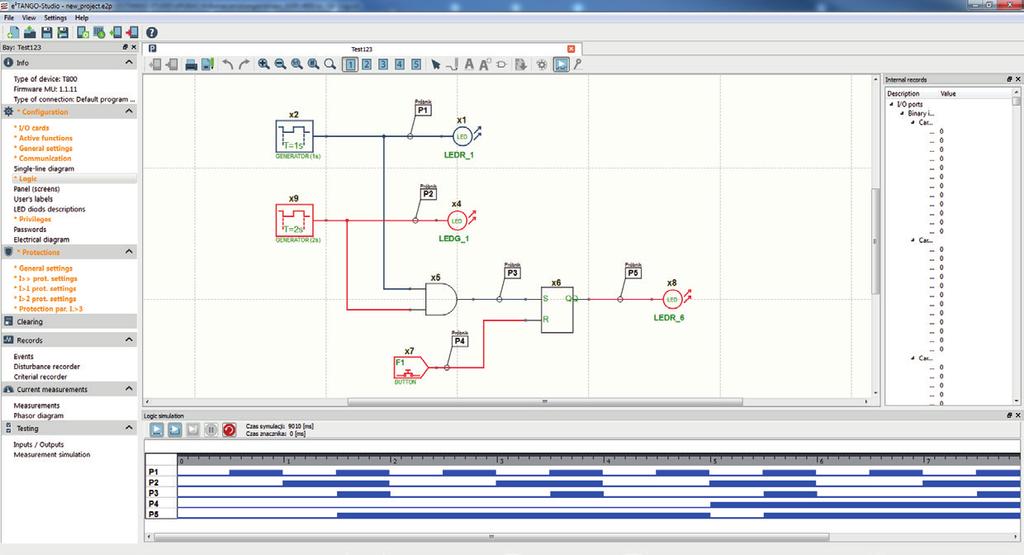Select the arrow pointer tool

pos(436,64)
